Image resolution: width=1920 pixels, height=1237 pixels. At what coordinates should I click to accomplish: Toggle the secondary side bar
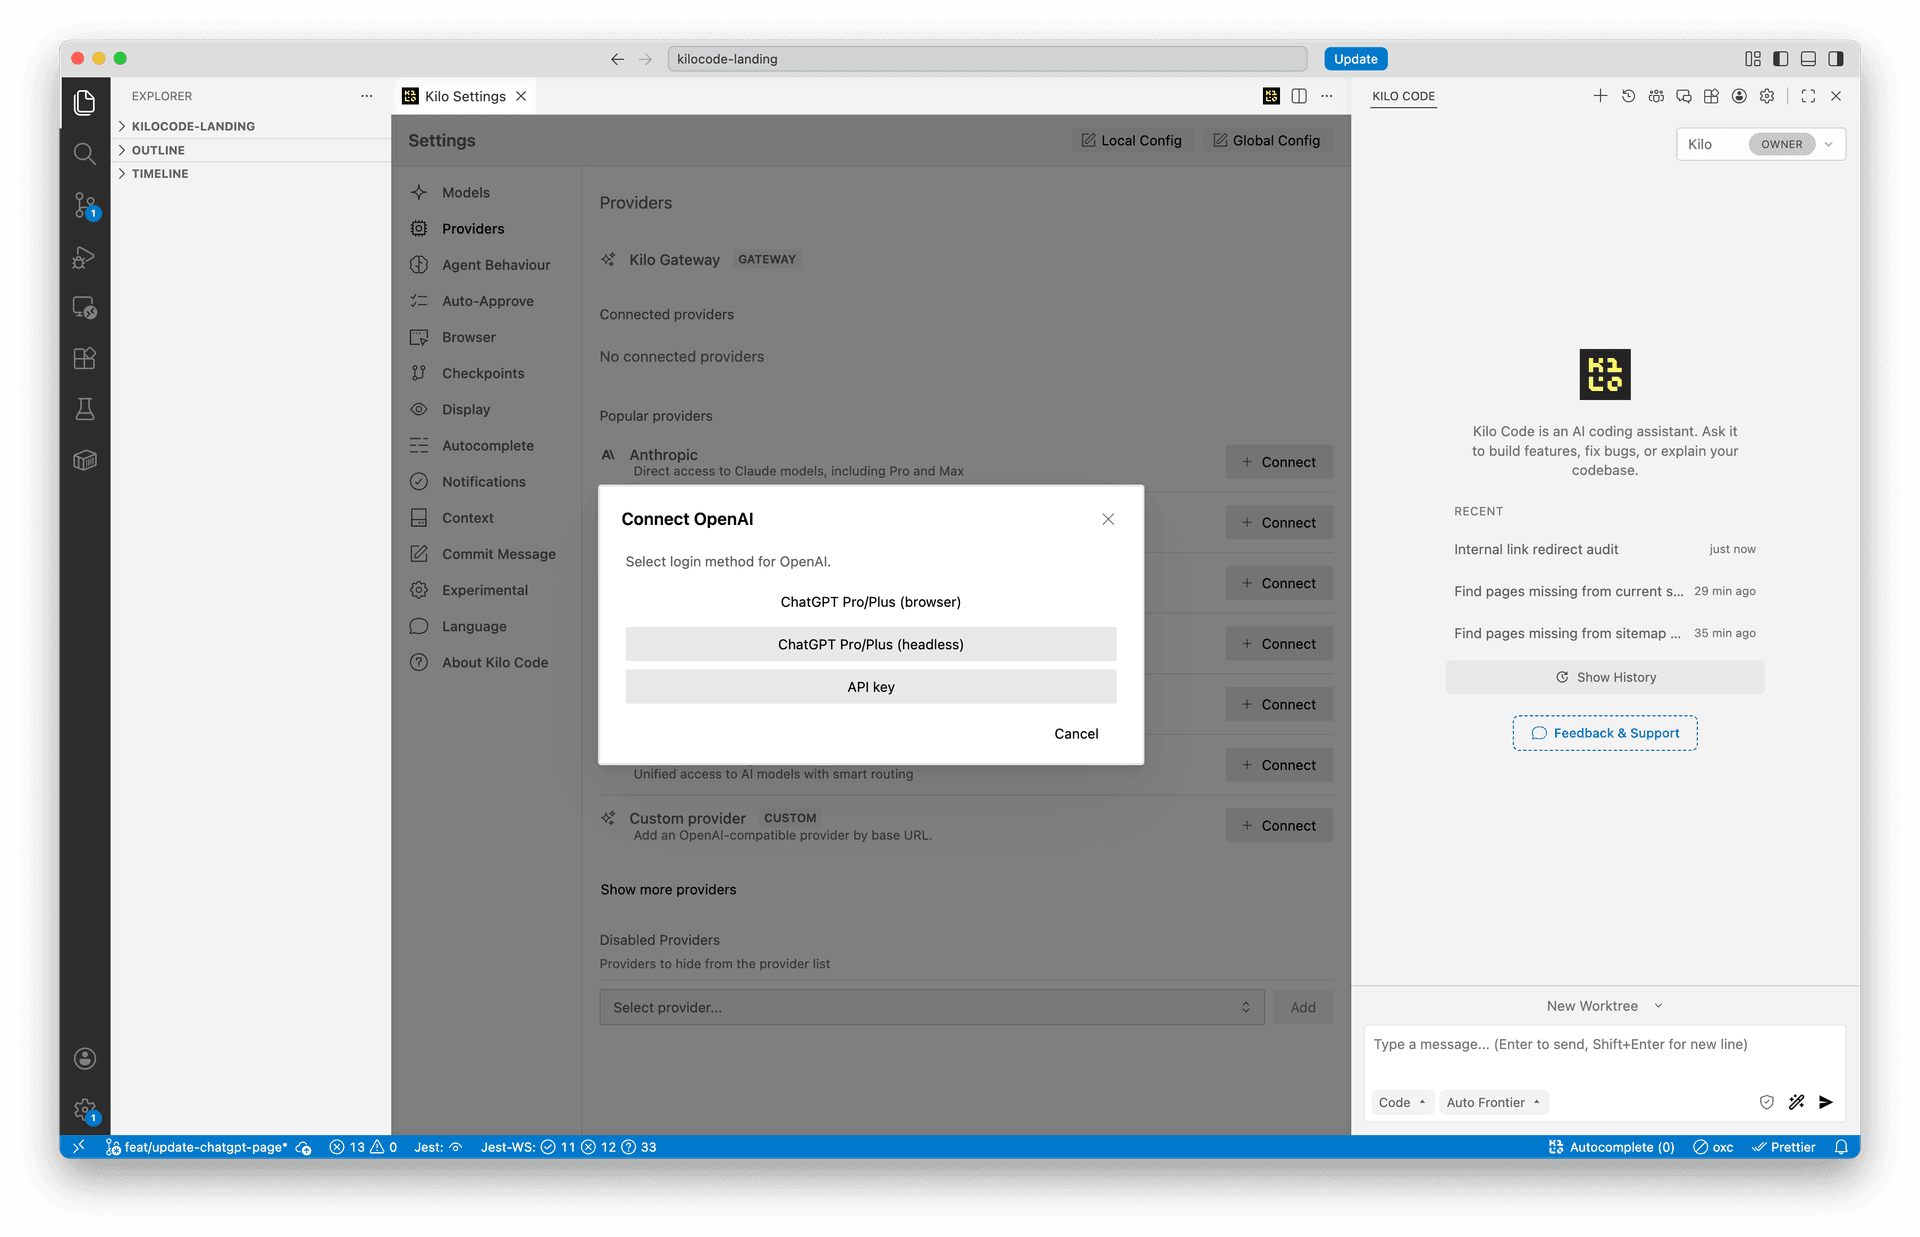tap(1836, 59)
